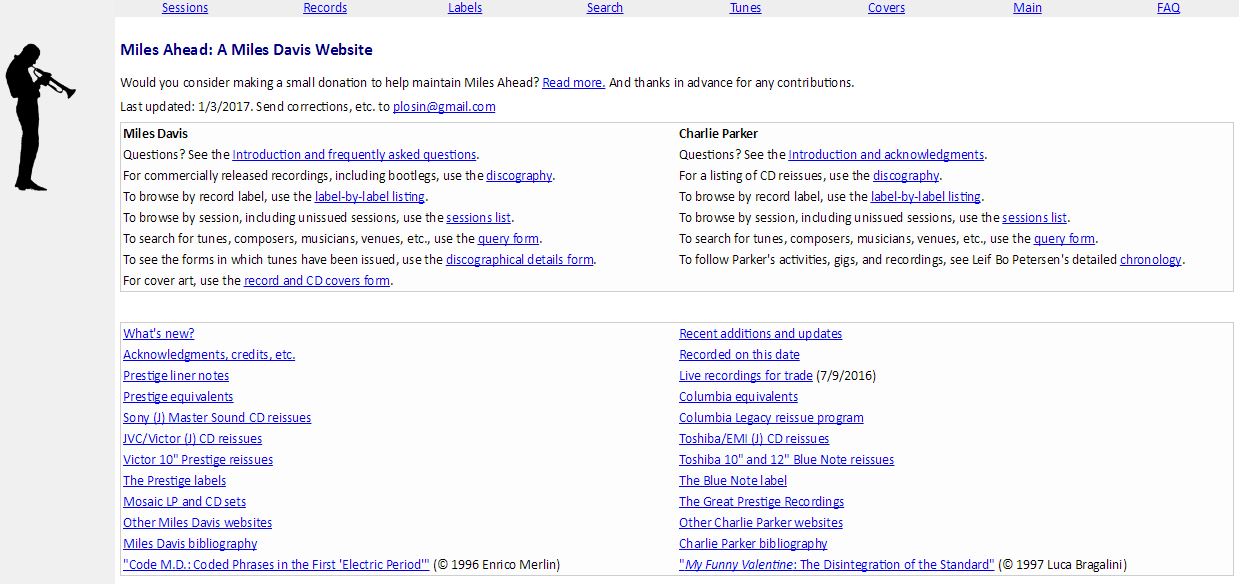Open 'Toshiba 10" and 12" Blue Note reissues'

point(786,460)
